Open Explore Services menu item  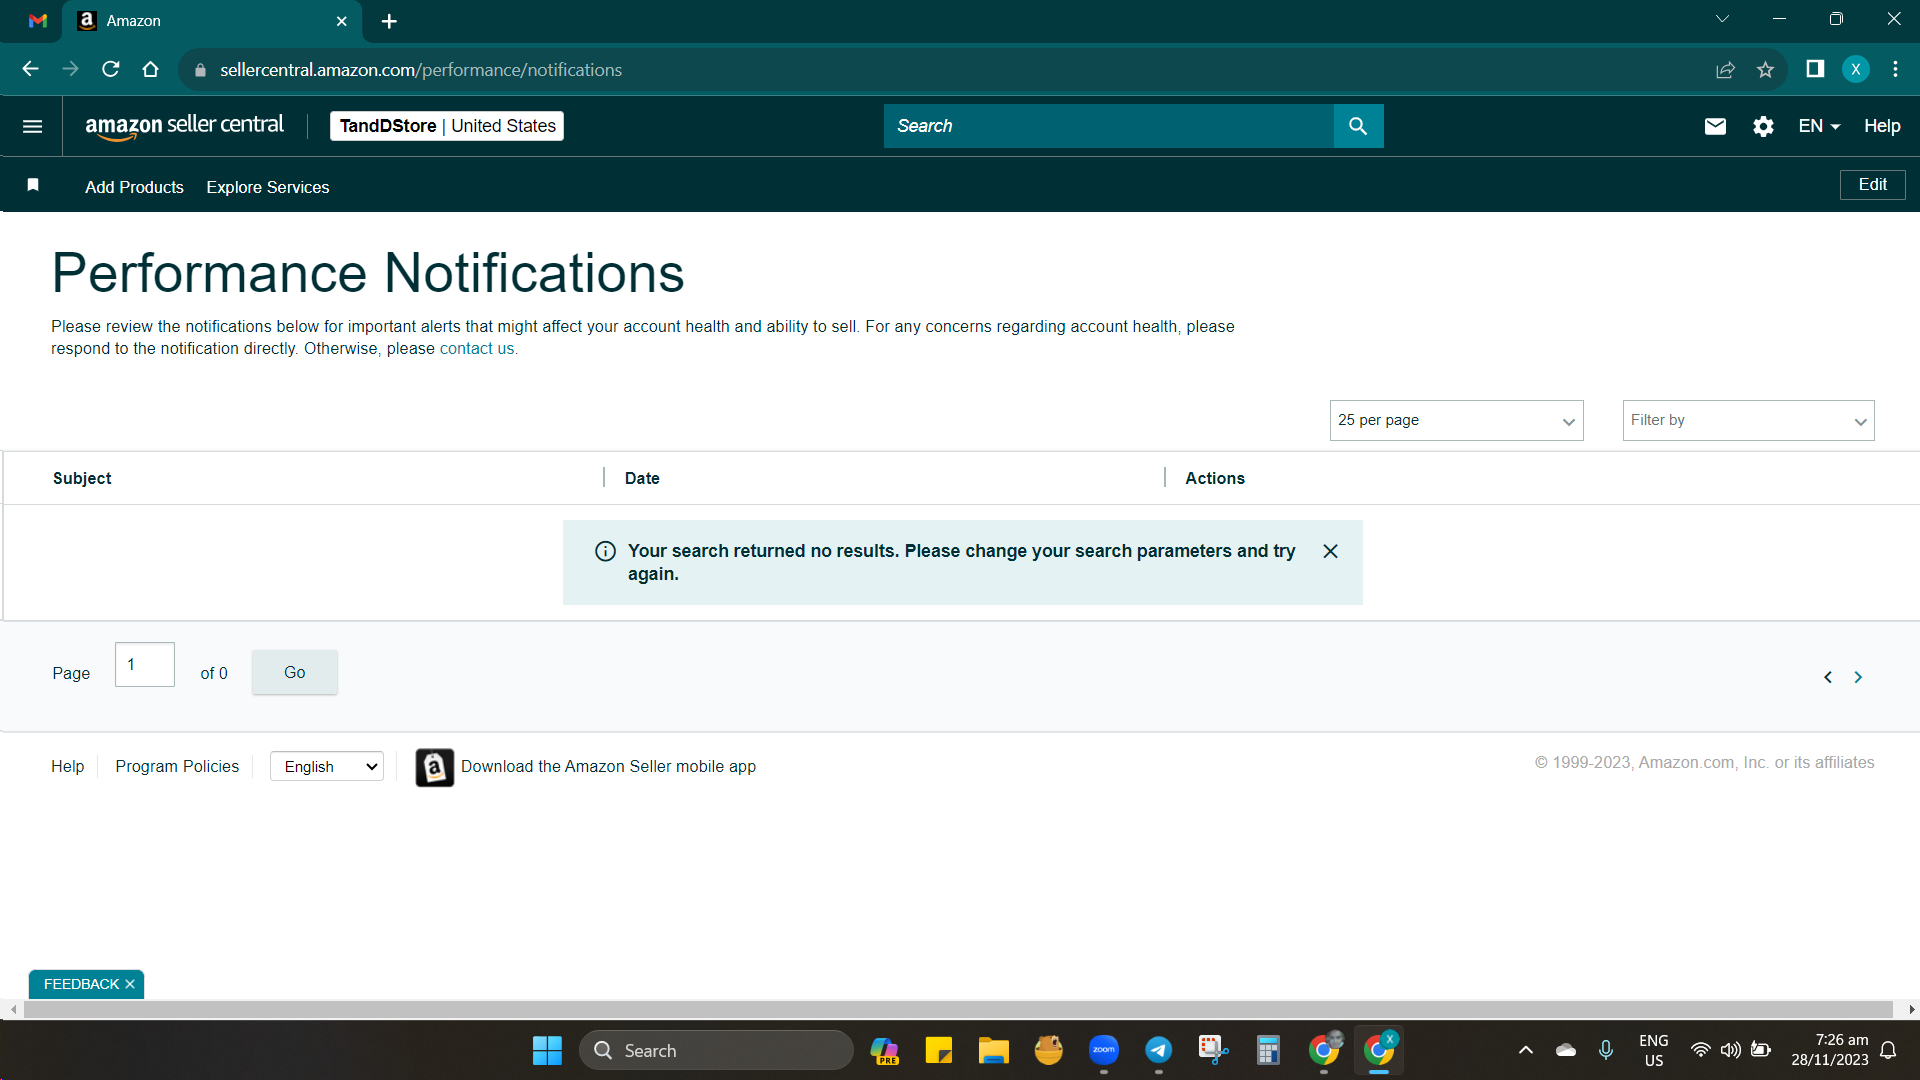pos(267,187)
